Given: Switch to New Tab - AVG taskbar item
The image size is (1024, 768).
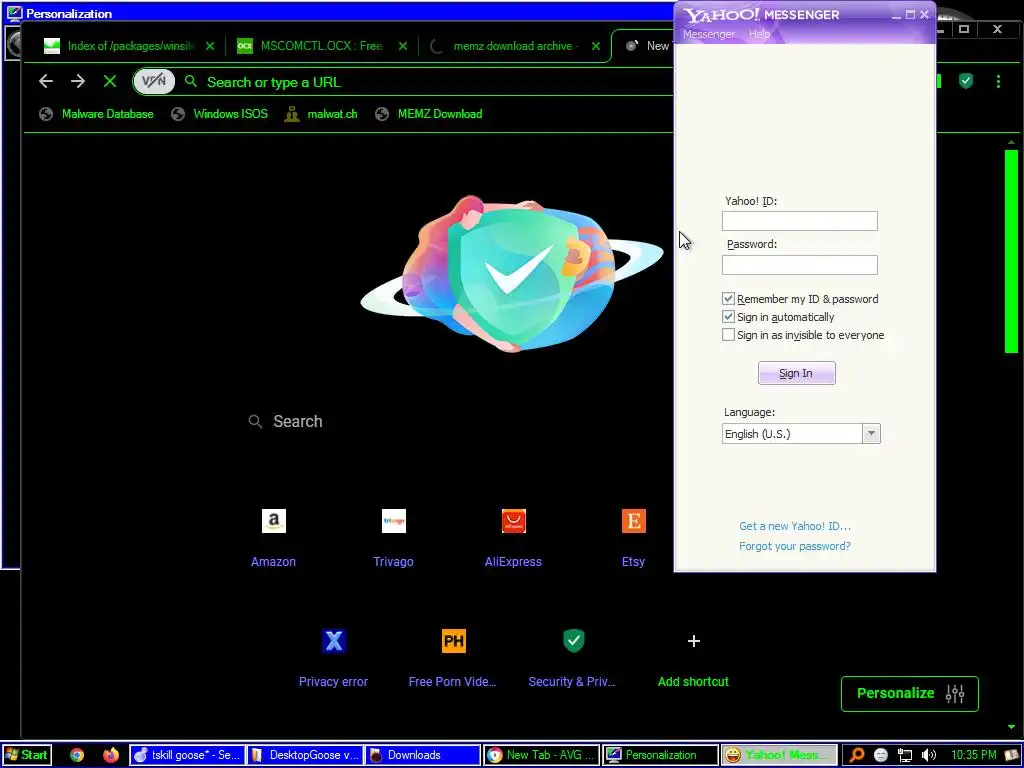Looking at the screenshot, I should pos(541,755).
